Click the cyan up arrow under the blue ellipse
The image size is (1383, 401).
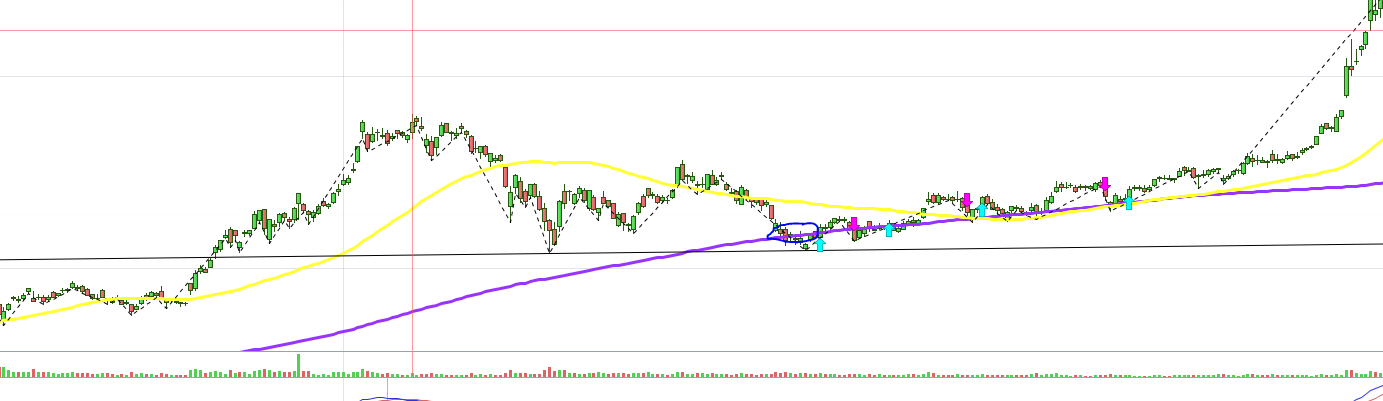pyautogui.click(x=820, y=244)
